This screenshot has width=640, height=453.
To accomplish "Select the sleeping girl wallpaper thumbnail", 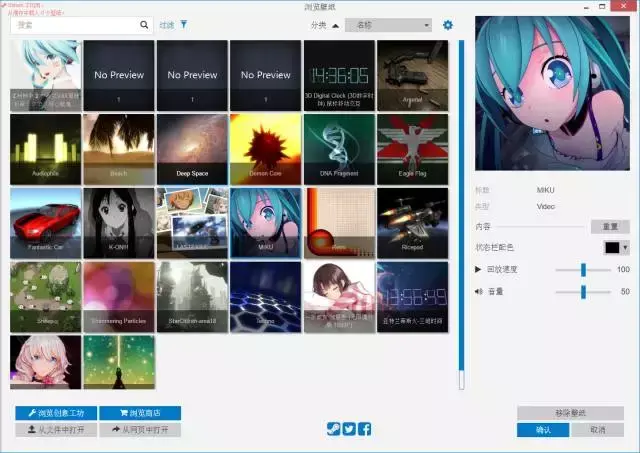I will [x=339, y=297].
